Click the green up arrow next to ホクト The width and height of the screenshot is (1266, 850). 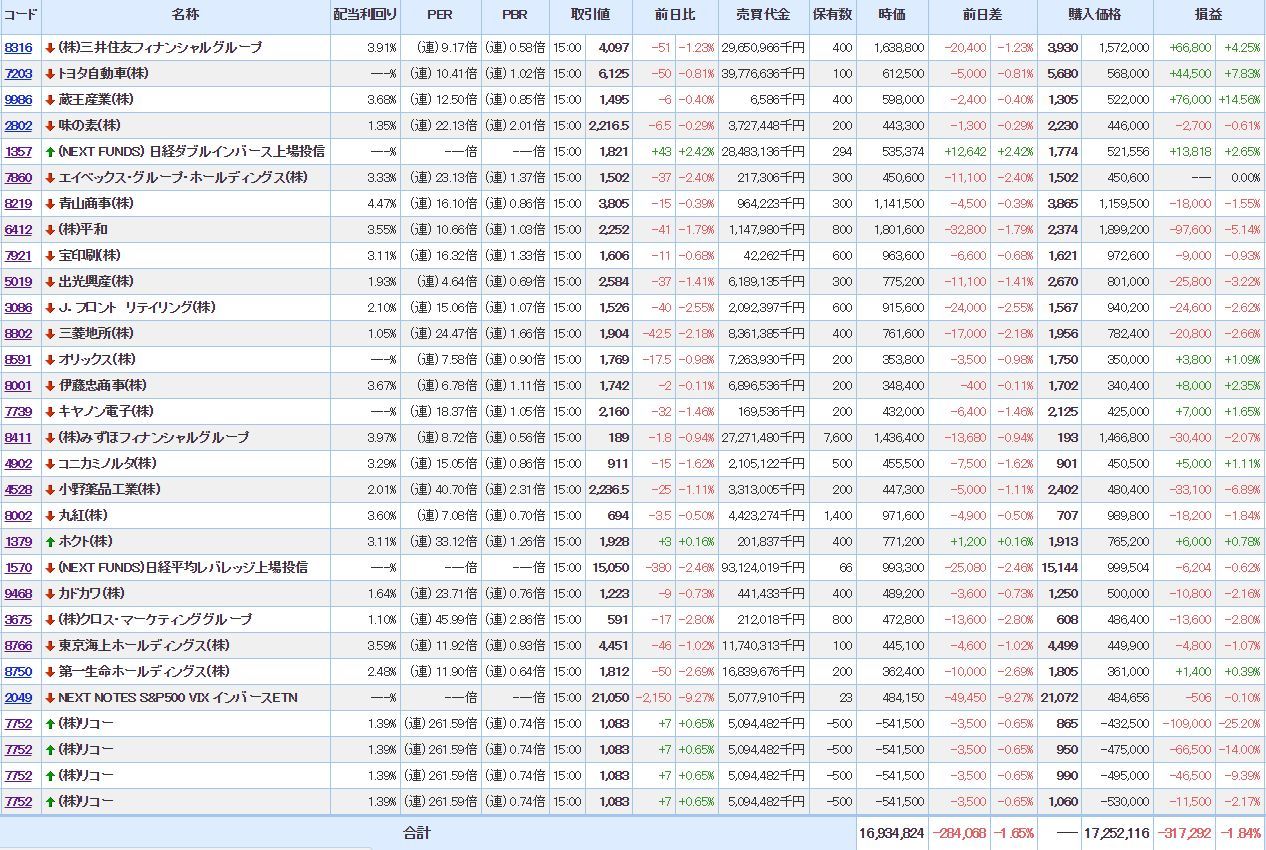[x=50, y=542]
